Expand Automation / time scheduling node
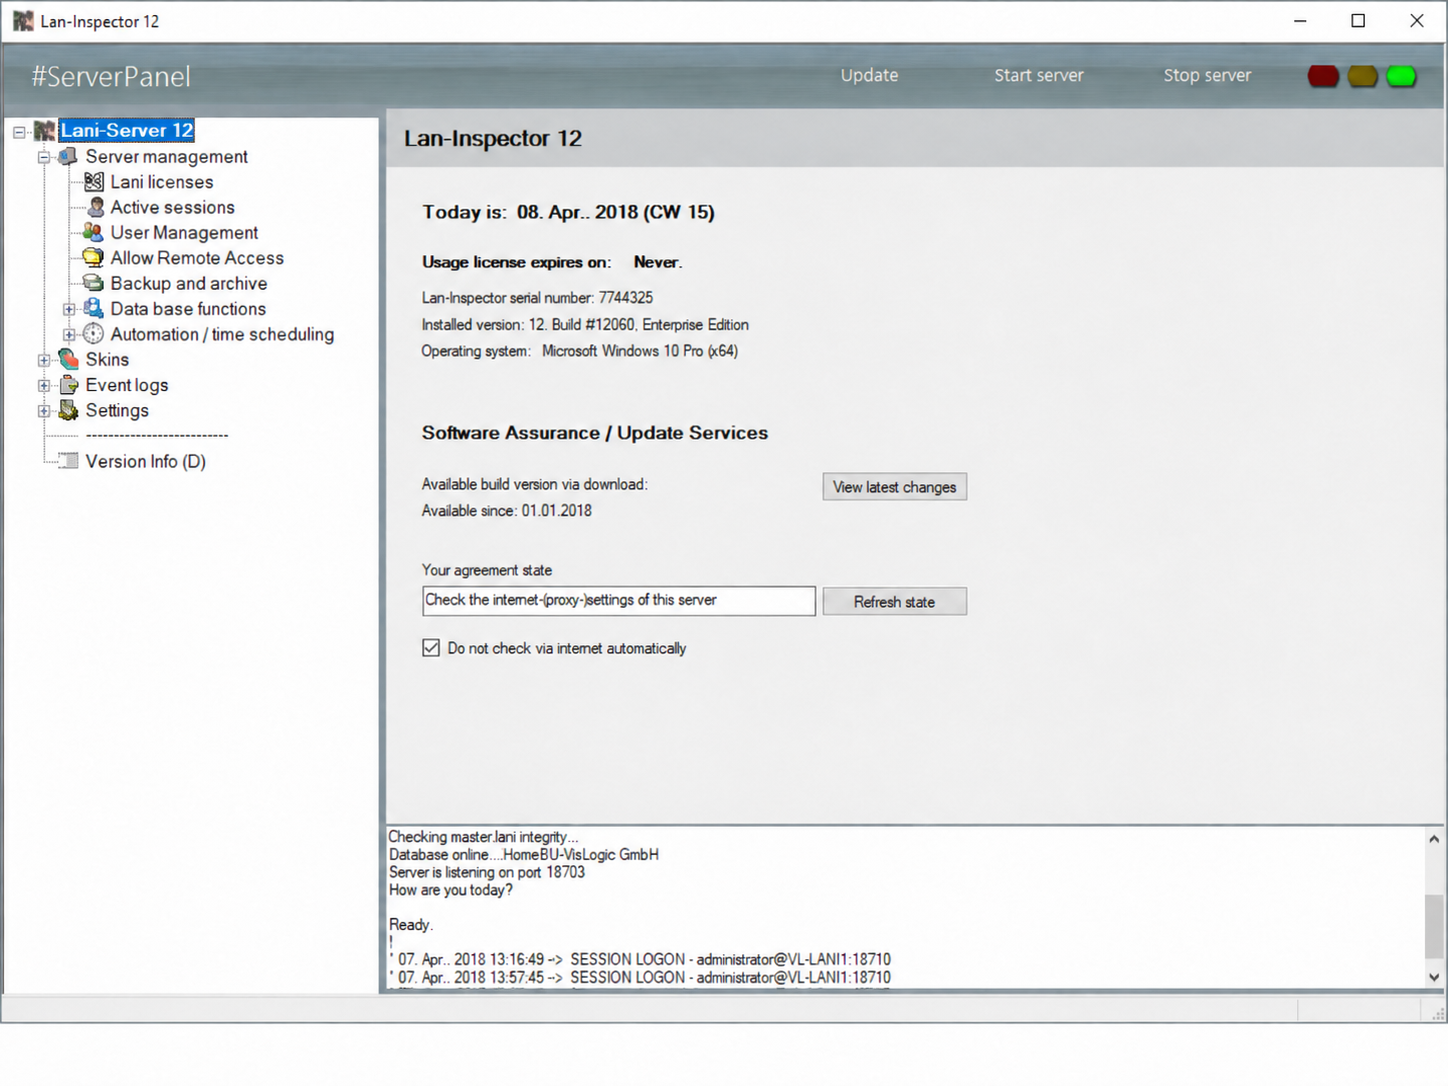Image resolution: width=1448 pixels, height=1086 pixels. click(x=69, y=334)
